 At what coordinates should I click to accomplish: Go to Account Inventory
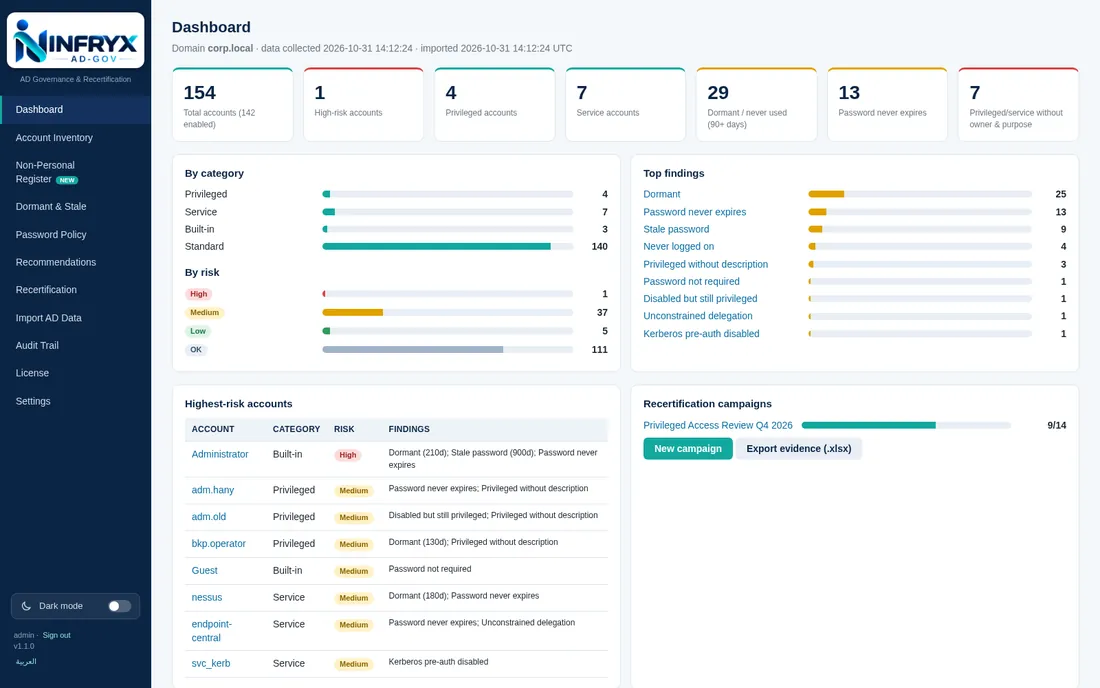coord(76,137)
